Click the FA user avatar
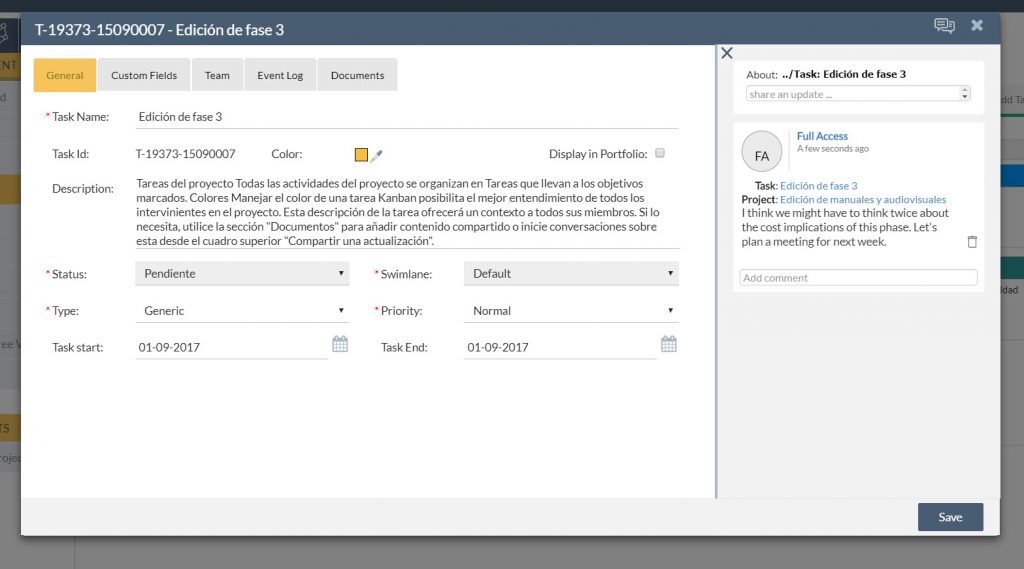Image resolution: width=1024 pixels, height=569 pixels. click(x=762, y=151)
